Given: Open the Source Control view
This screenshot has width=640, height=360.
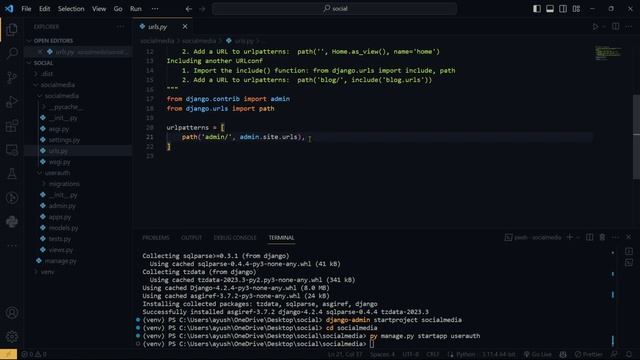Looking at the screenshot, I should (12, 77).
